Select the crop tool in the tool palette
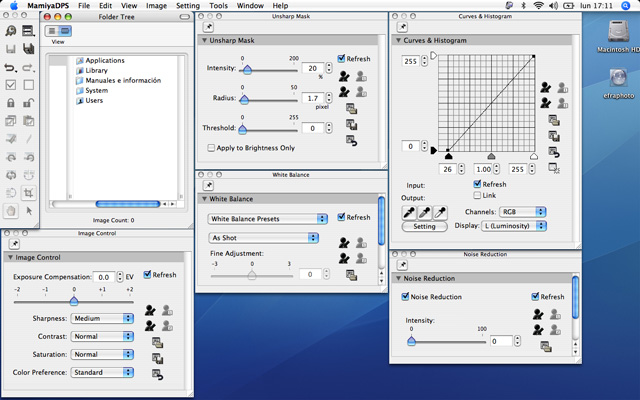640x400 pixels. coord(29,193)
